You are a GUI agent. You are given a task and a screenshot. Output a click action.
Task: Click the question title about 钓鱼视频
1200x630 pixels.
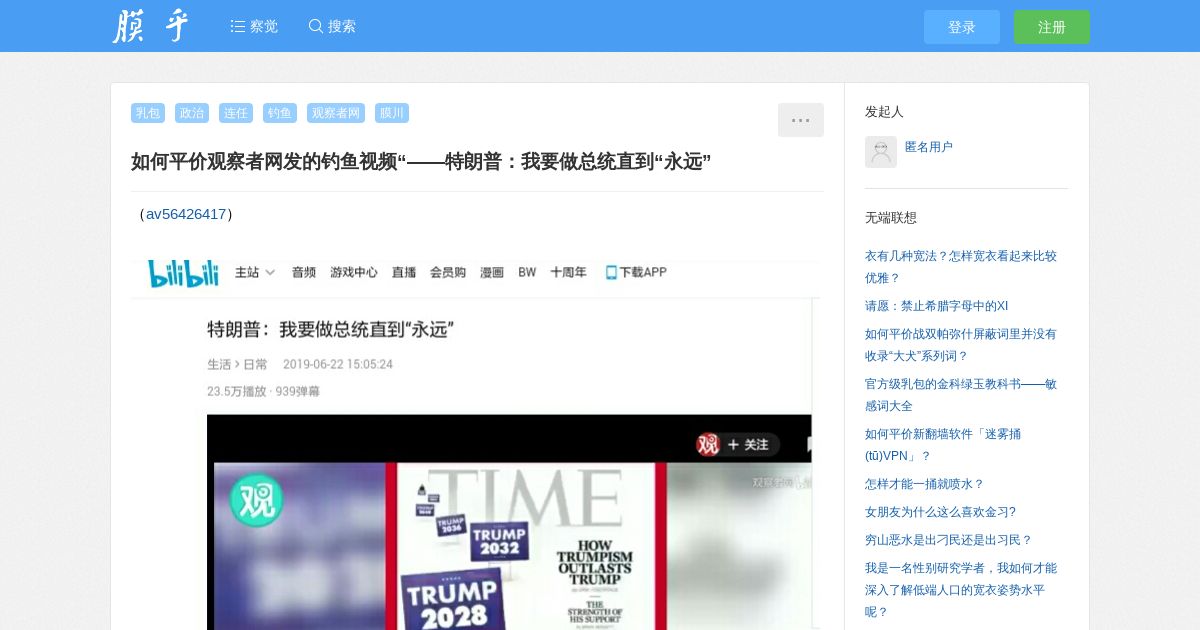coord(421,162)
